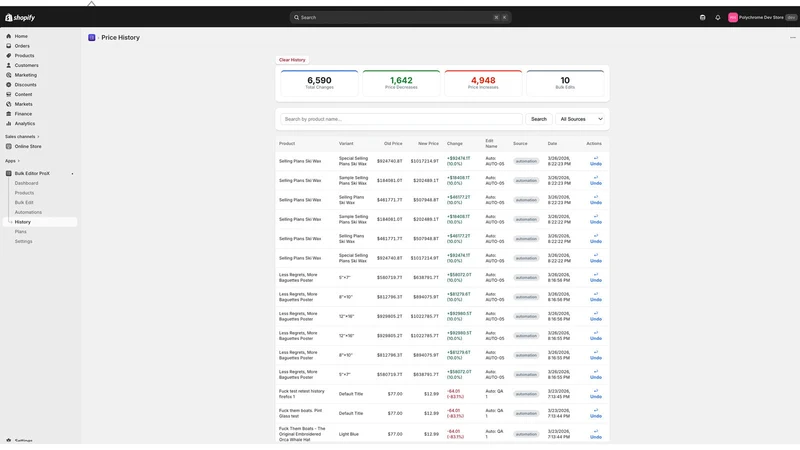Viewport: 800px width, 450px height.
Task: Open the Marketing icon
Action: (9, 75)
